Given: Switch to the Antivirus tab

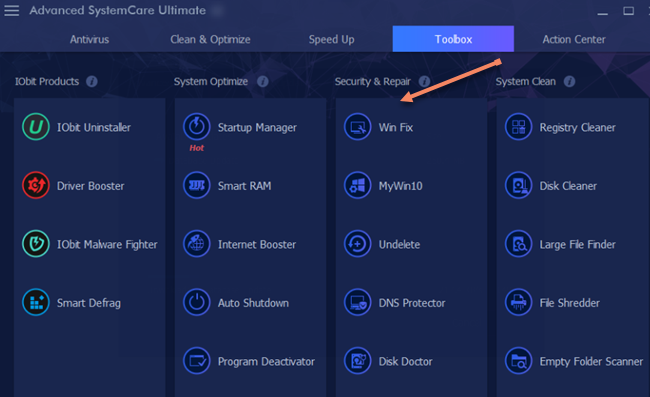Looking at the screenshot, I should [x=90, y=39].
